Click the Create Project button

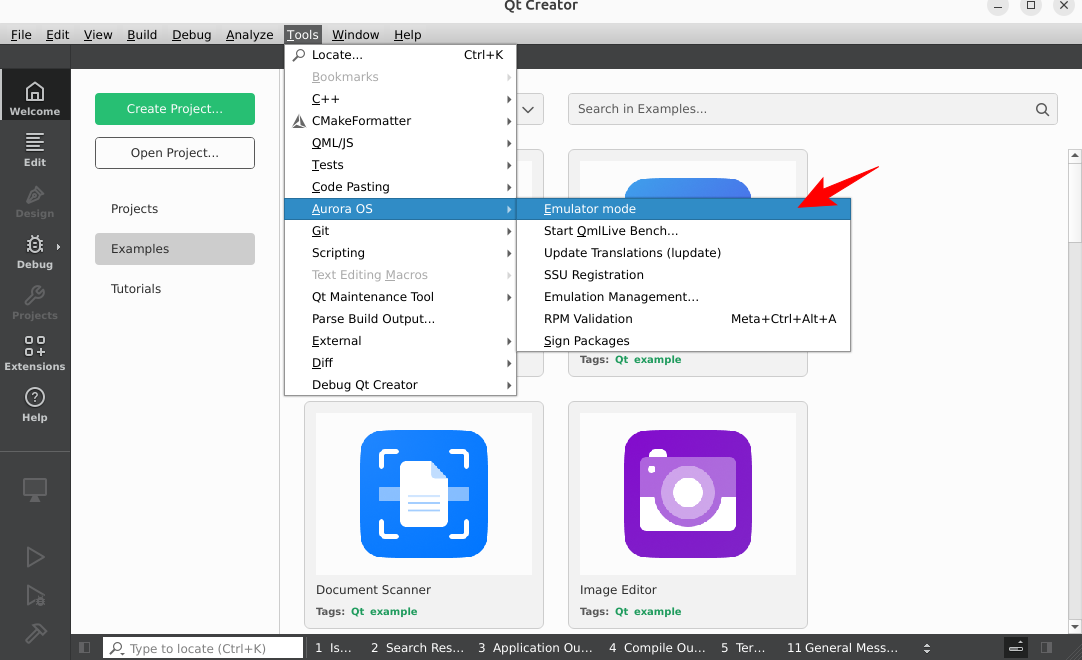click(x=175, y=109)
